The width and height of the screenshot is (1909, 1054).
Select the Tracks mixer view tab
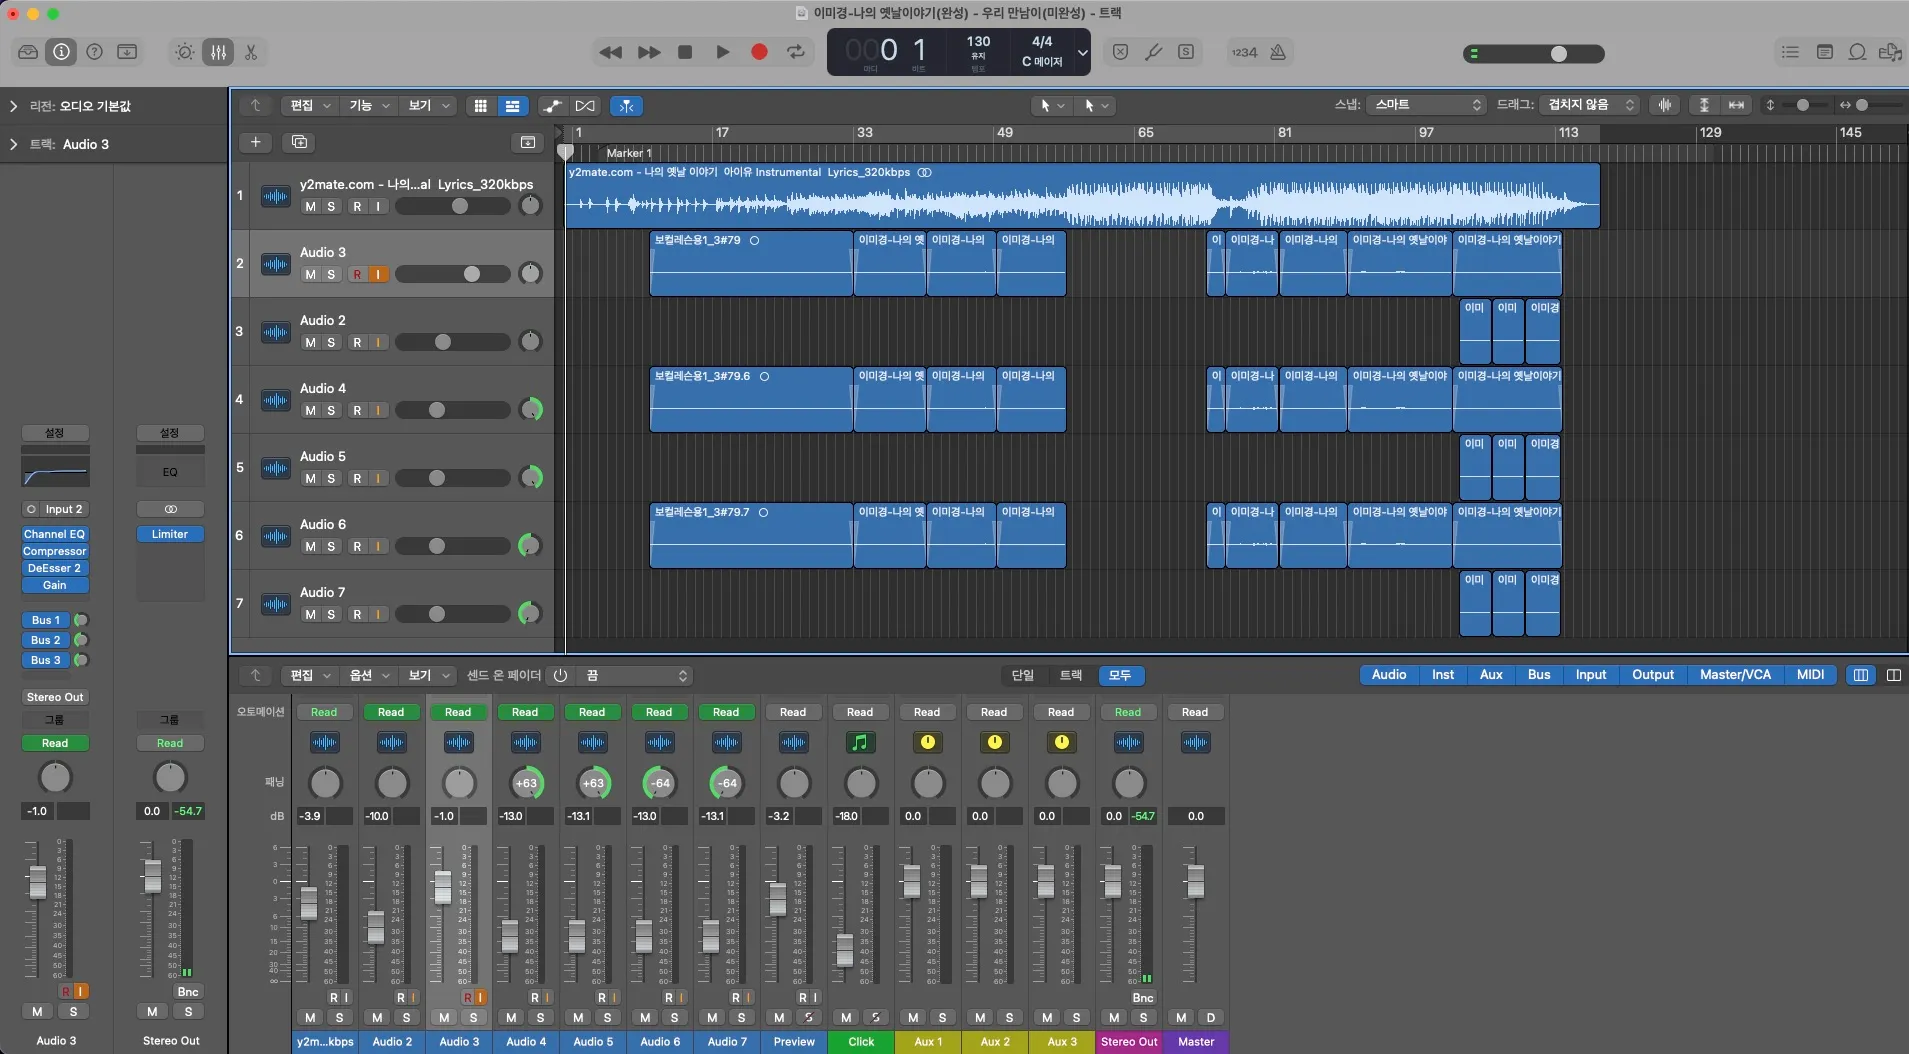[1071, 676]
